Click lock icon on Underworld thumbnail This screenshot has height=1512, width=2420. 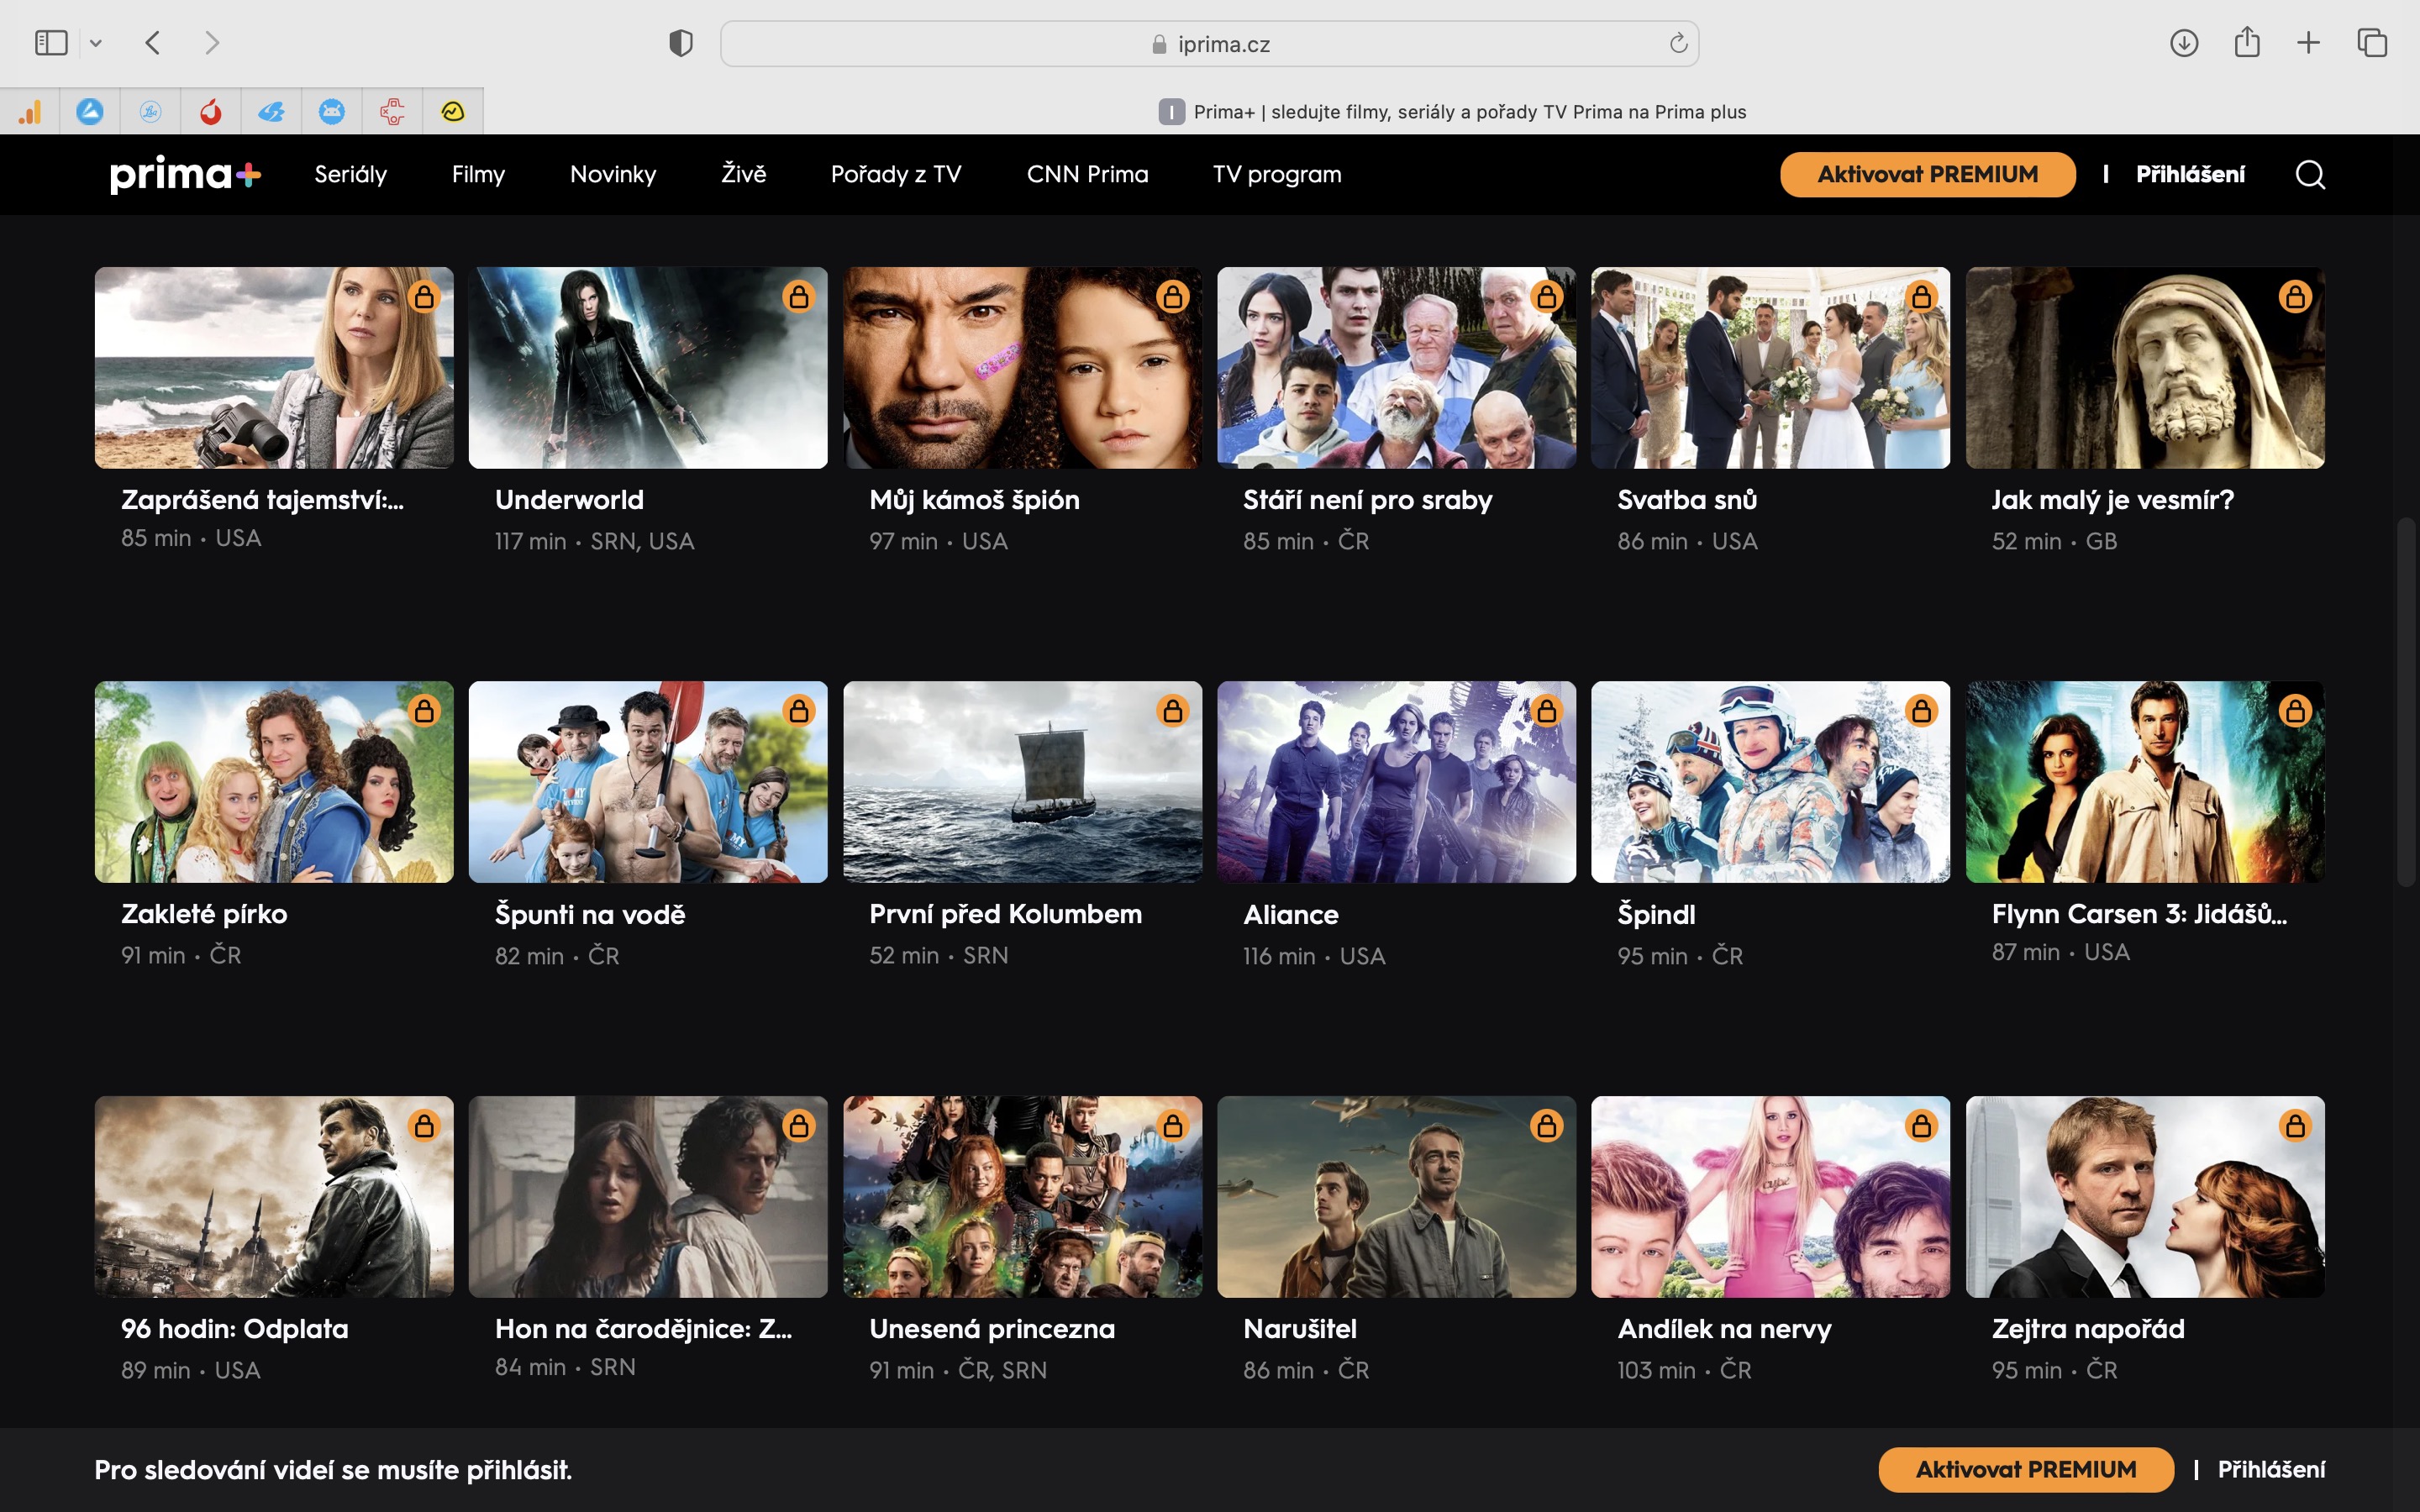pyautogui.click(x=798, y=297)
